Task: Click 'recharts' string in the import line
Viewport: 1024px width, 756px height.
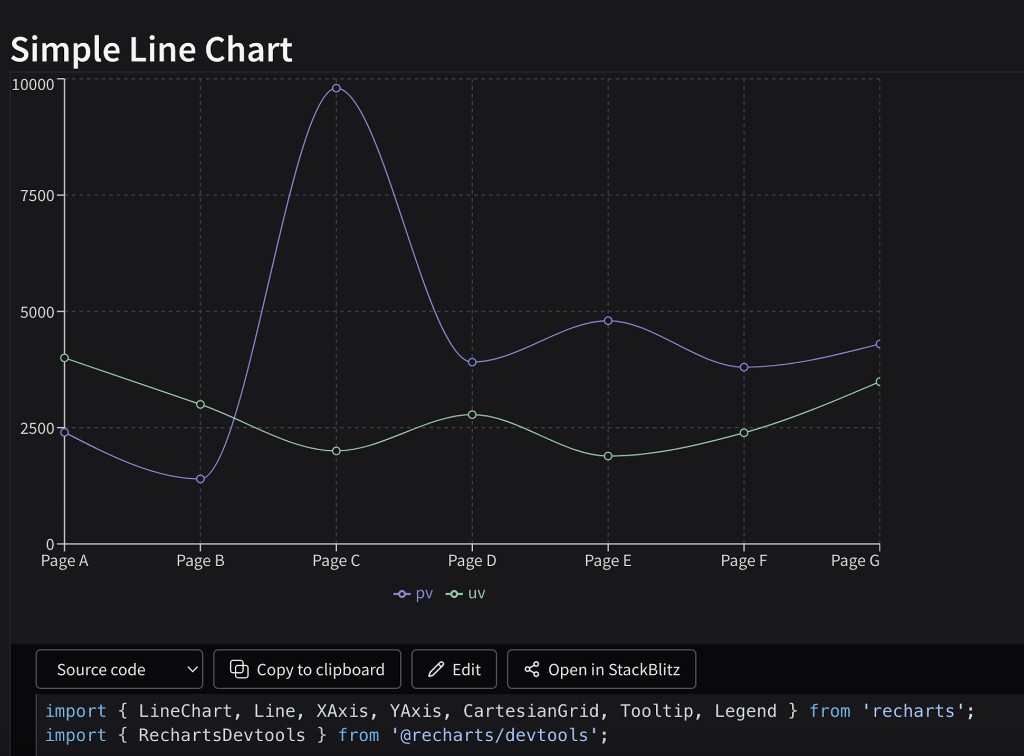Action: (x=912, y=711)
